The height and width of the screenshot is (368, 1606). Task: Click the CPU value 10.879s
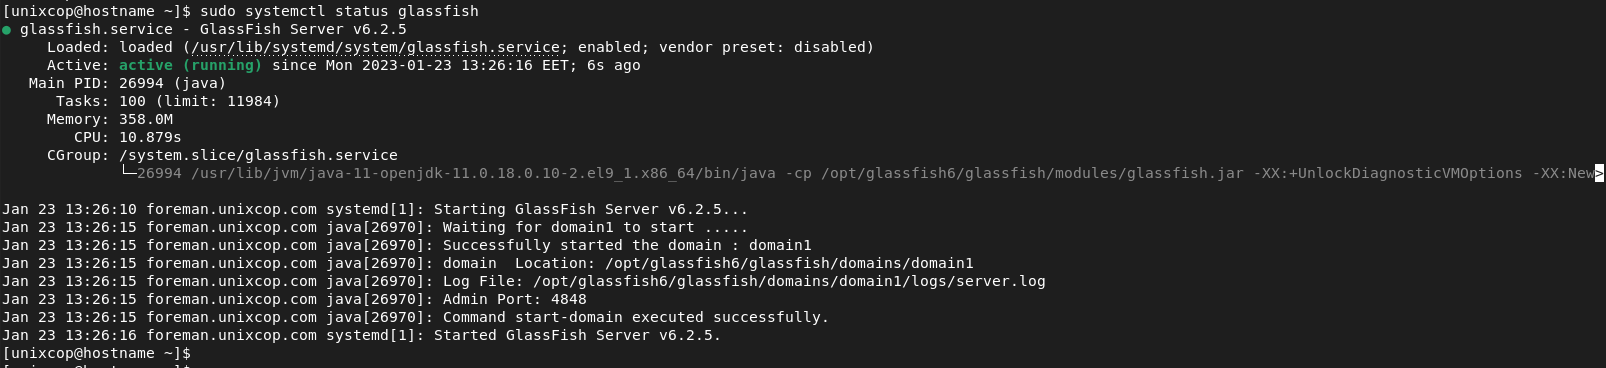pyautogui.click(x=150, y=137)
